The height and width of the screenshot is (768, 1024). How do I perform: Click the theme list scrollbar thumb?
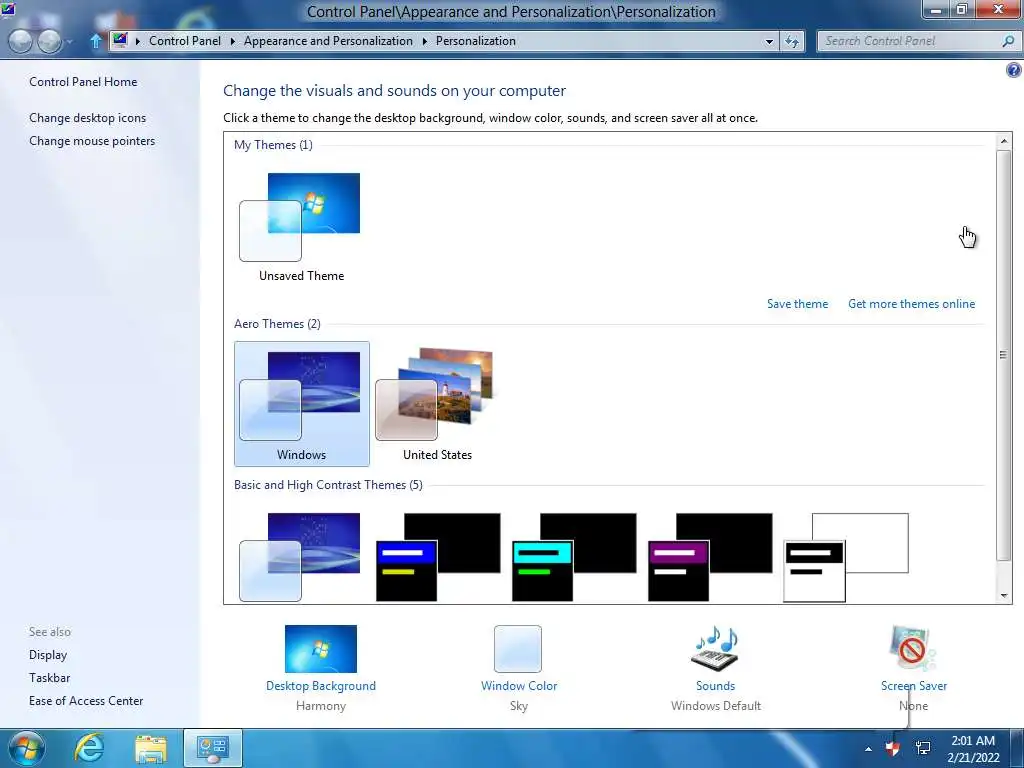click(1004, 355)
